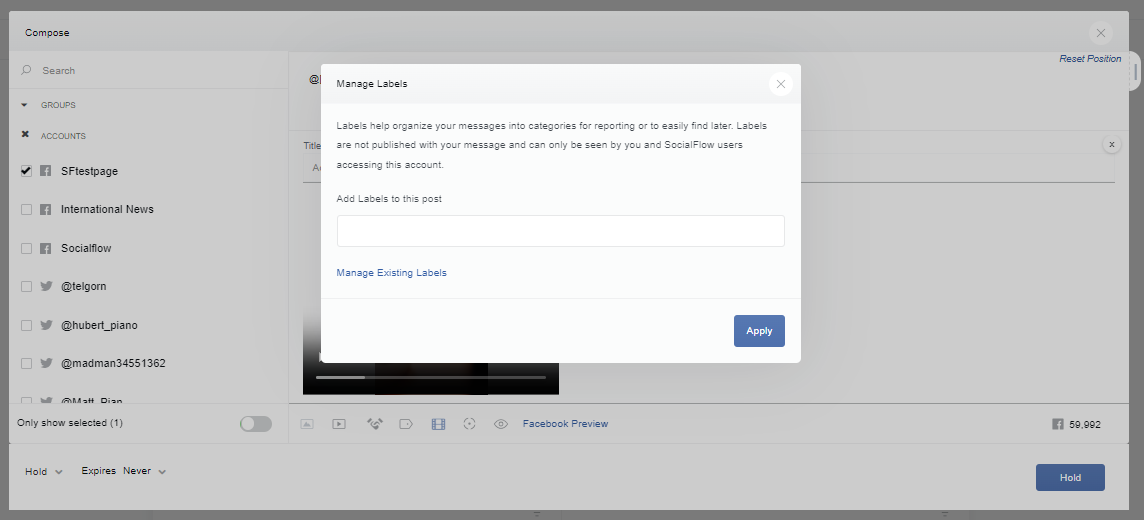Open Manage Existing Labels link
Image resolution: width=1144 pixels, height=520 pixels.
click(391, 273)
